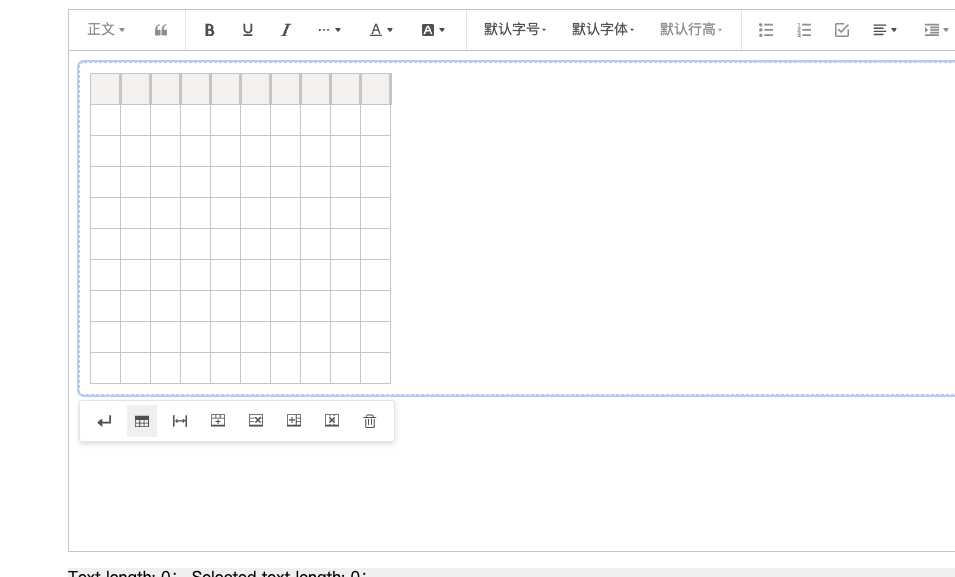The image size is (955, 577).
Task: Insert a todo checkbox item
Action: click(842, 30)
